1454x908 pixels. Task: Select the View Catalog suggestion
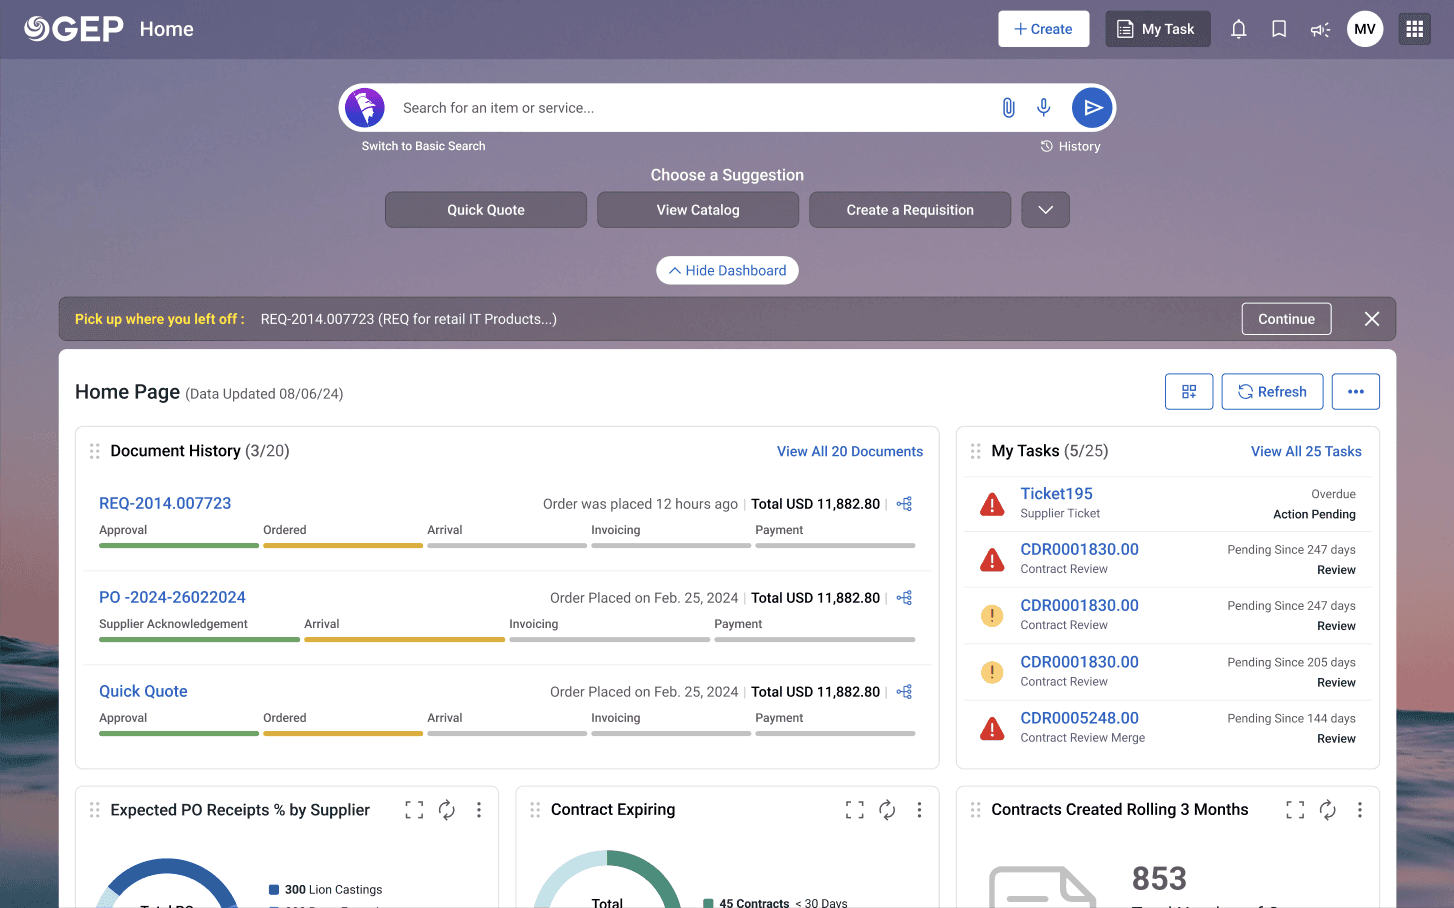698,210
